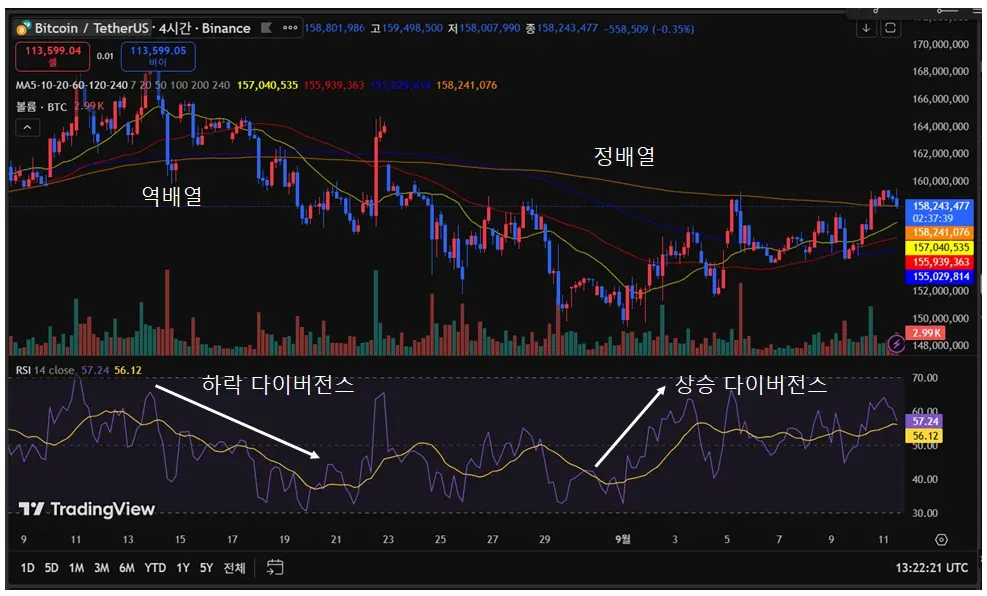Click the Bitcoin symbol logo icon

23,28
